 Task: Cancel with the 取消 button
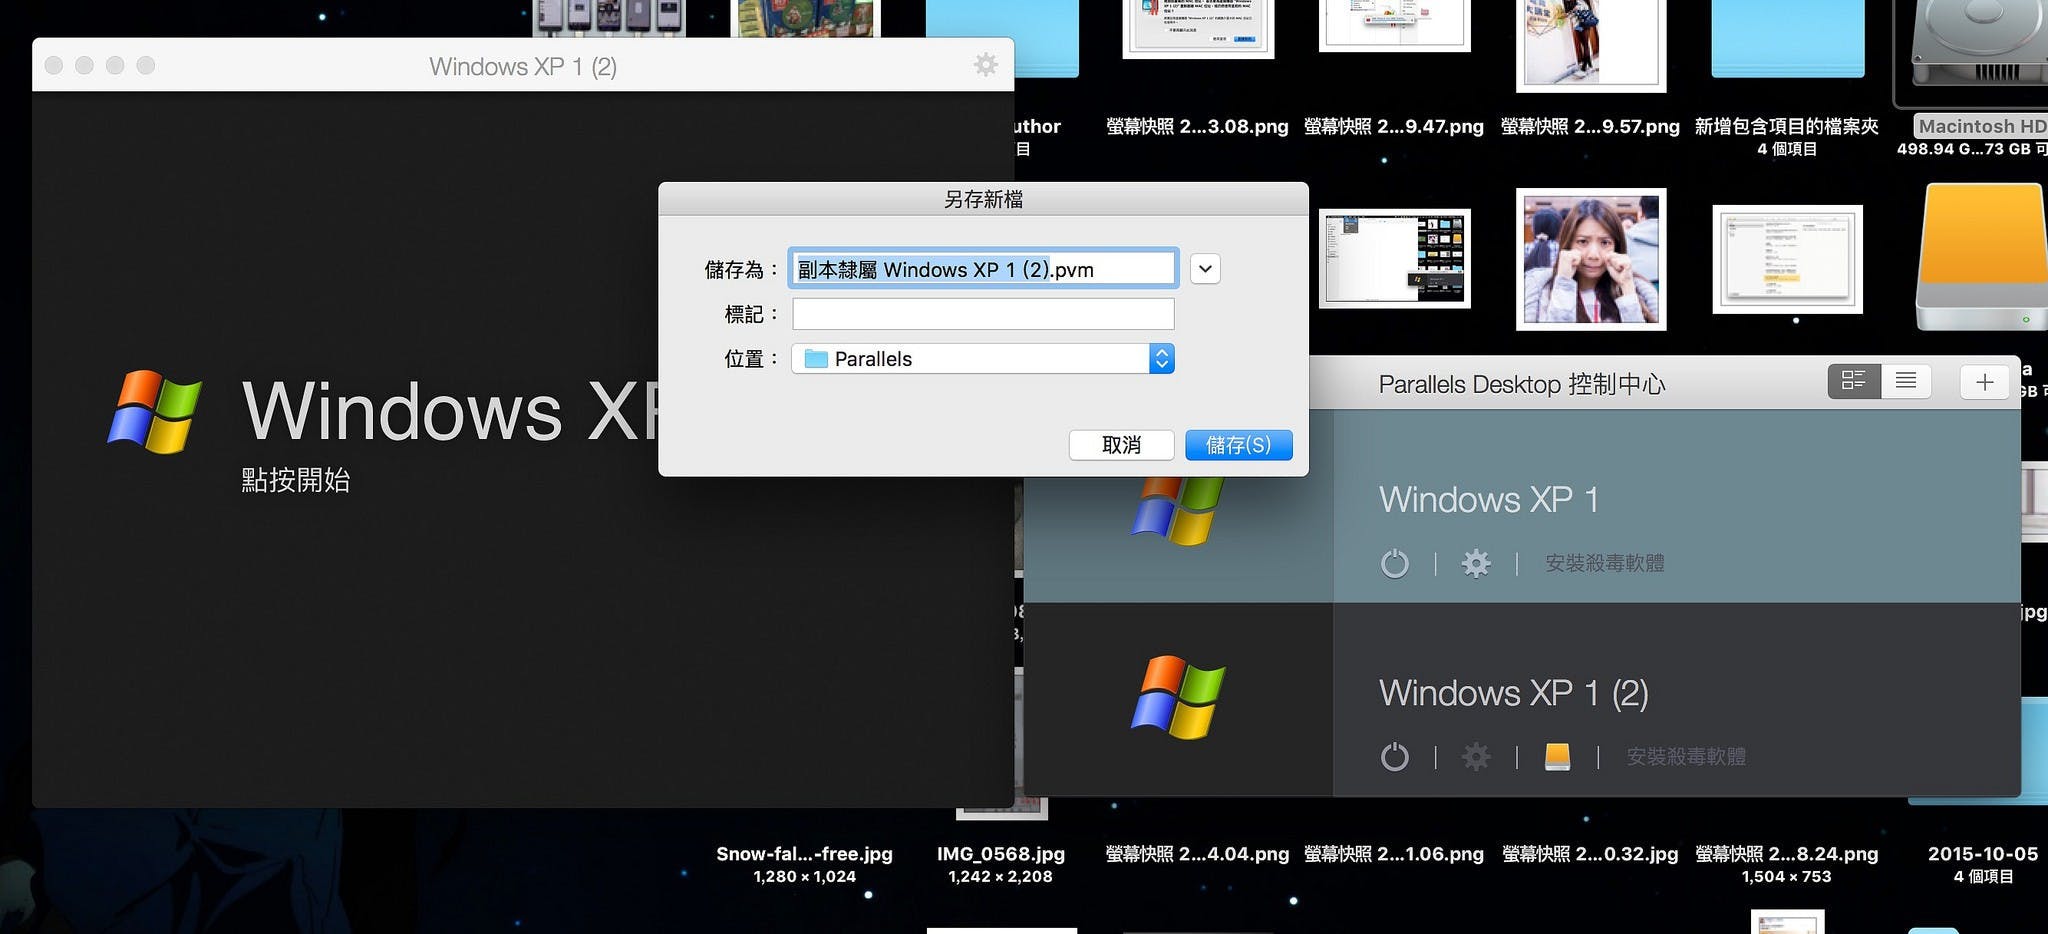pos(1121,445)
